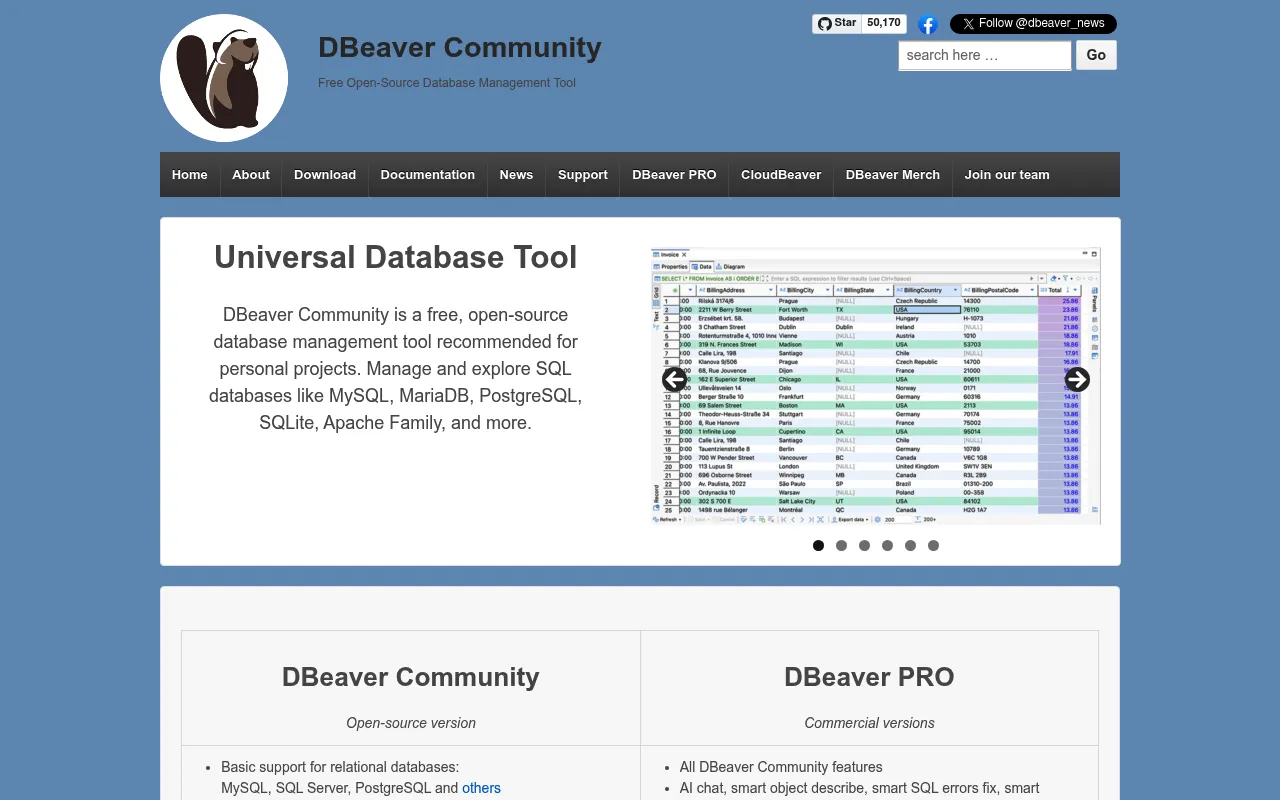
Task: Go to next slide with right arrow
Action: tap(1077, 380)
